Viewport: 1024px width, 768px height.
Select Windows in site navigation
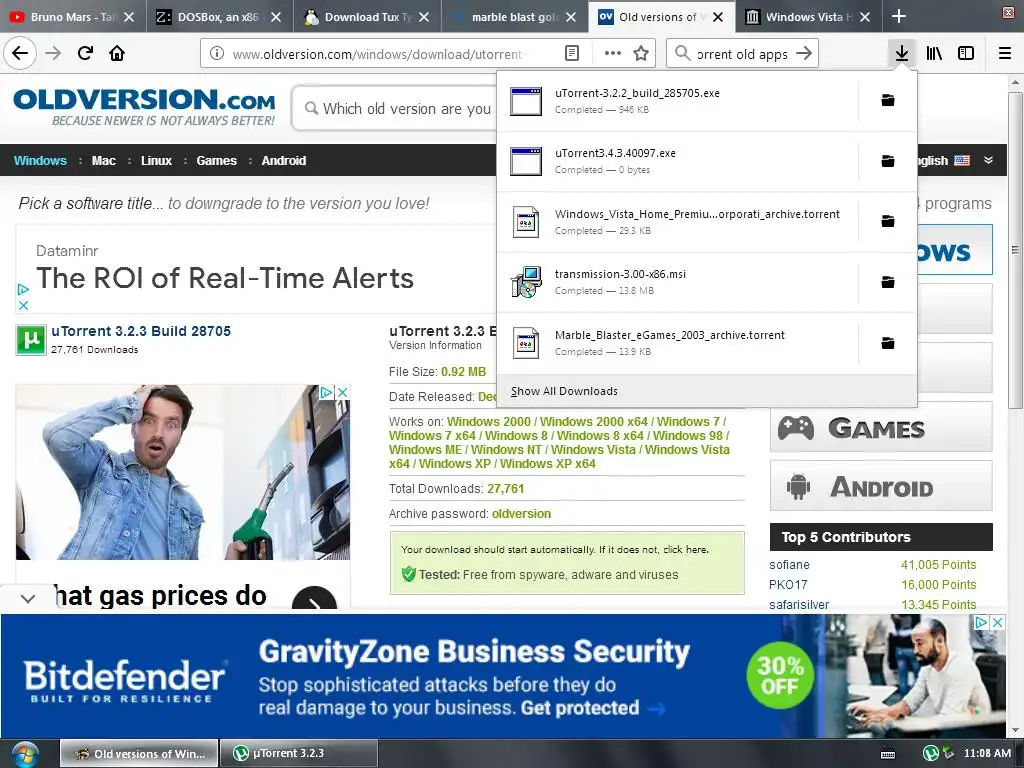tap(40, 161)
